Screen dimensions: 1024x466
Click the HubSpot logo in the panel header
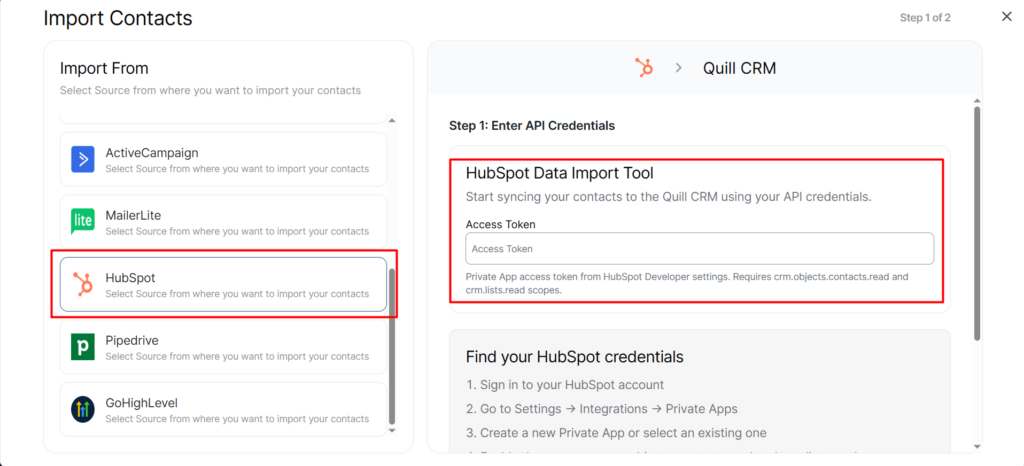click(x=645, y=68)
